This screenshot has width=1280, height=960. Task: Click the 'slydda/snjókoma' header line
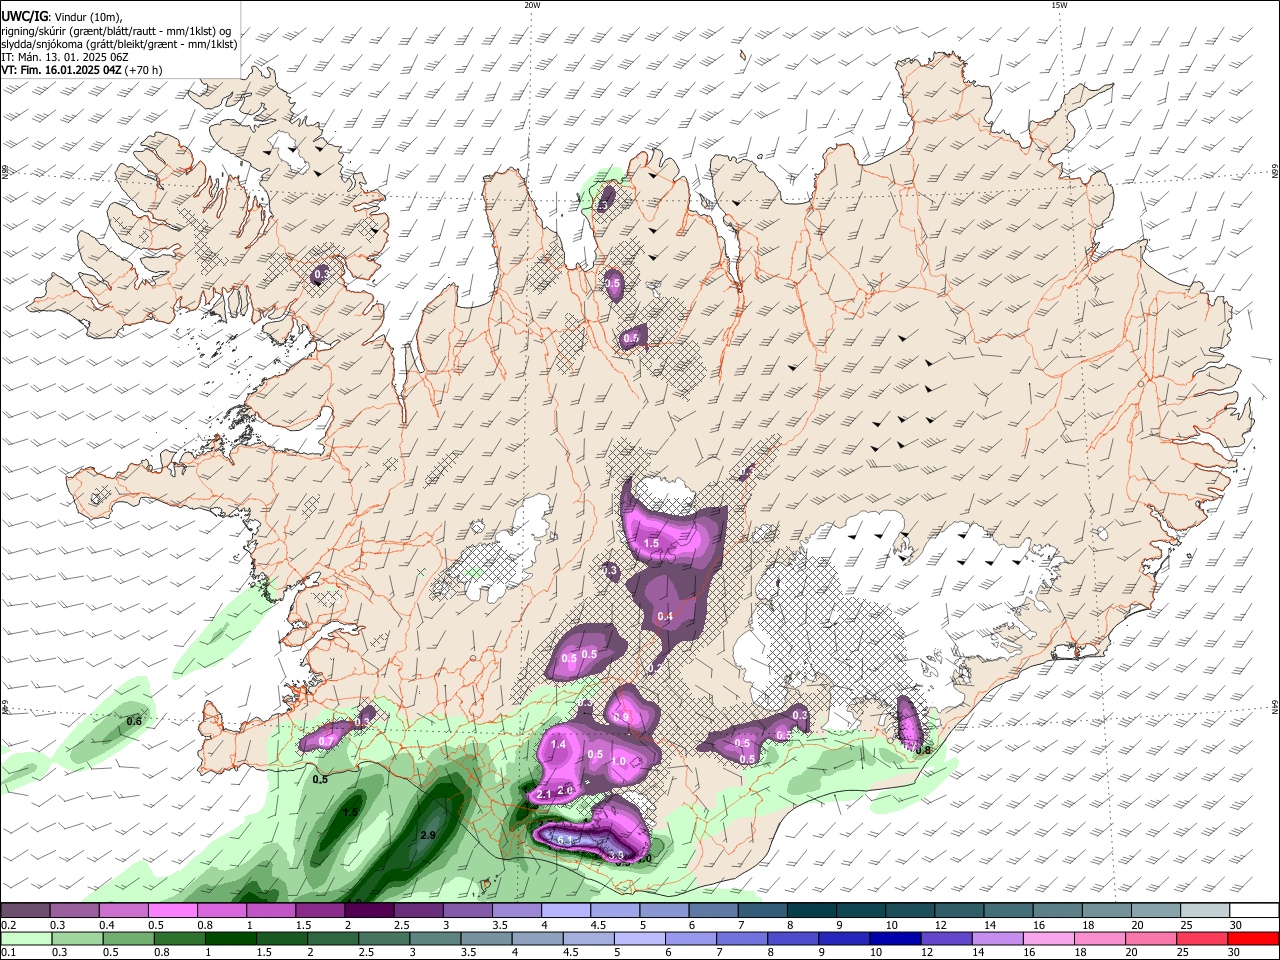click(119, 44)
